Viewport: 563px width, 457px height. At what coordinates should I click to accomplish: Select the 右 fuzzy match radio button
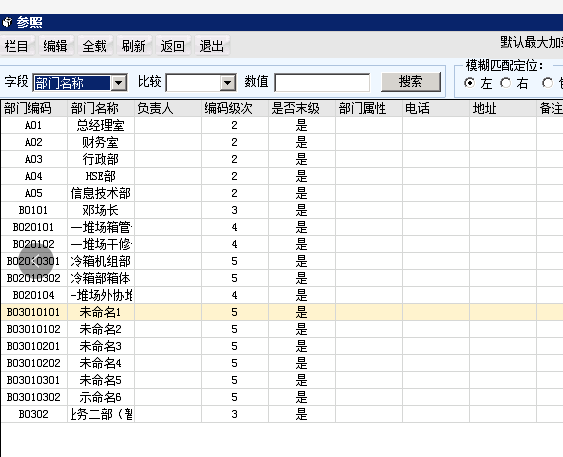[506, 83]
